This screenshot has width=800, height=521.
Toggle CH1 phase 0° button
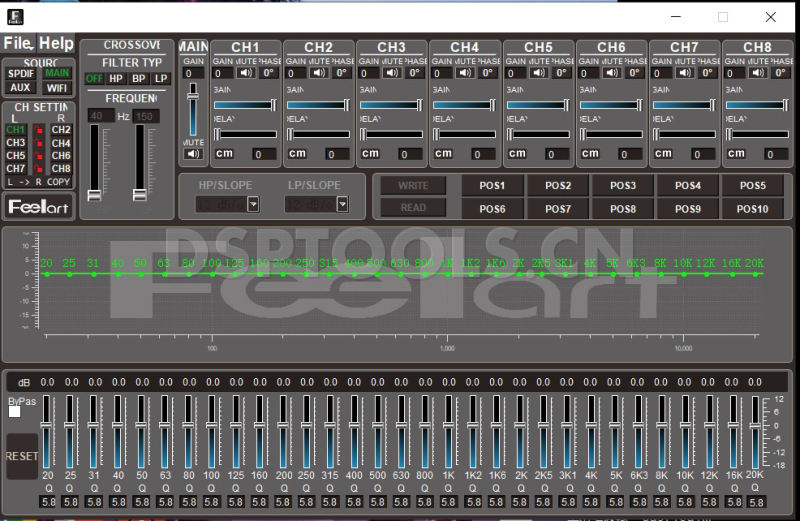pyautogui.click(x=268, y=73)
